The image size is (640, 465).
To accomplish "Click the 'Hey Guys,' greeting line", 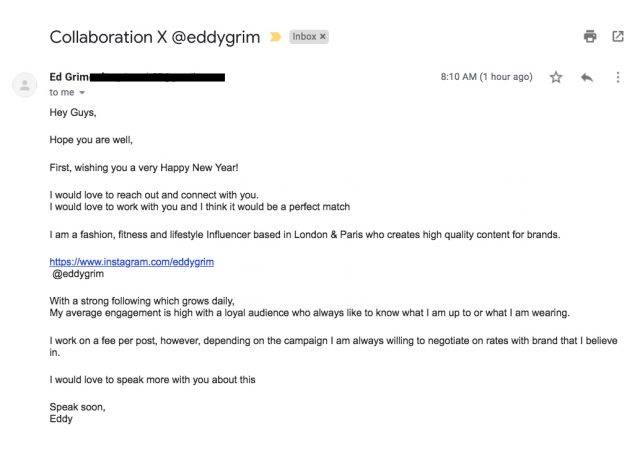I will 73,113.
